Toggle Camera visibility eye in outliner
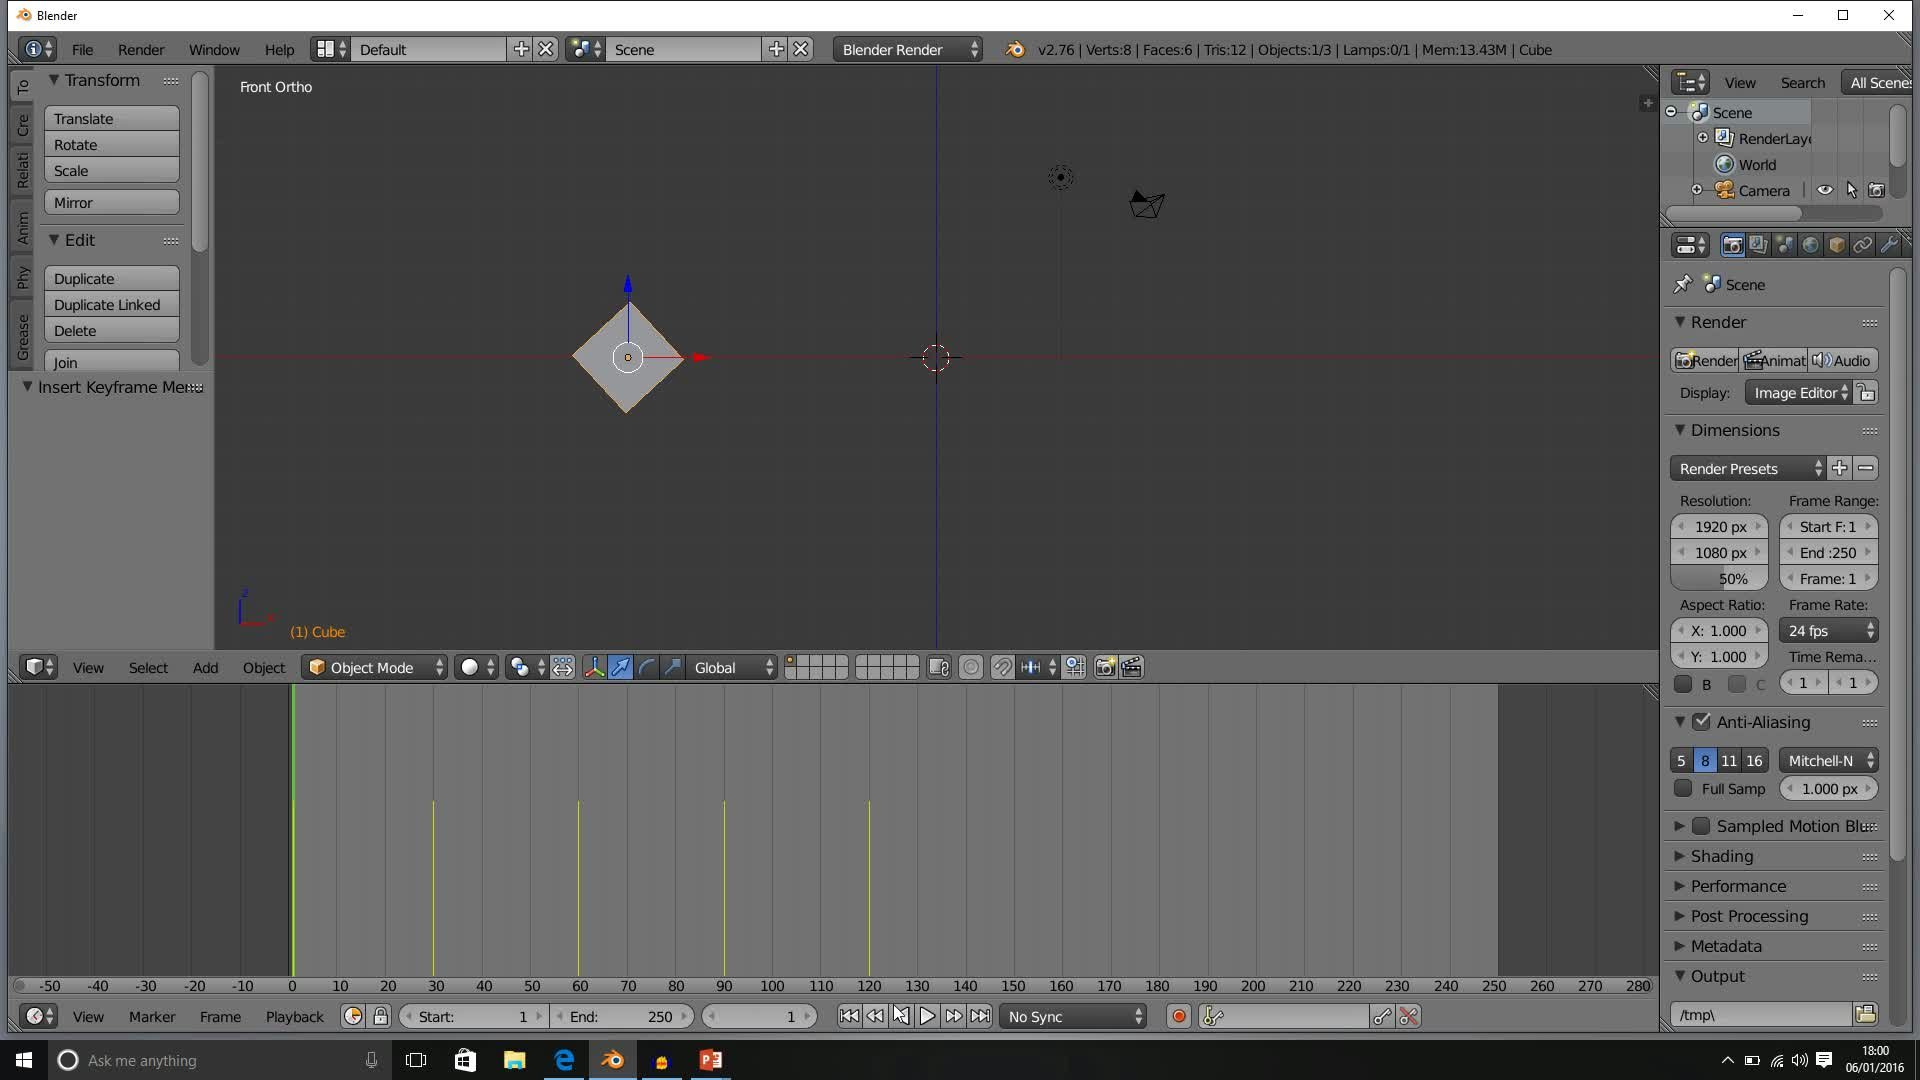This screenshot has width=1920, height=1080. pyautogui.click(x=1825, y=190)
